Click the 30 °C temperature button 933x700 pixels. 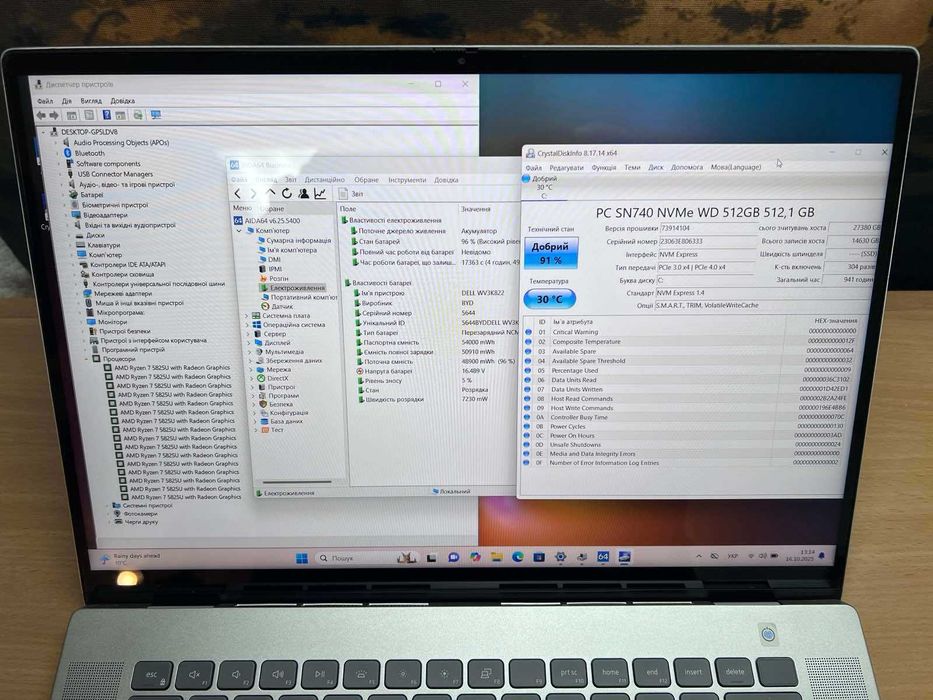point(550,299)
